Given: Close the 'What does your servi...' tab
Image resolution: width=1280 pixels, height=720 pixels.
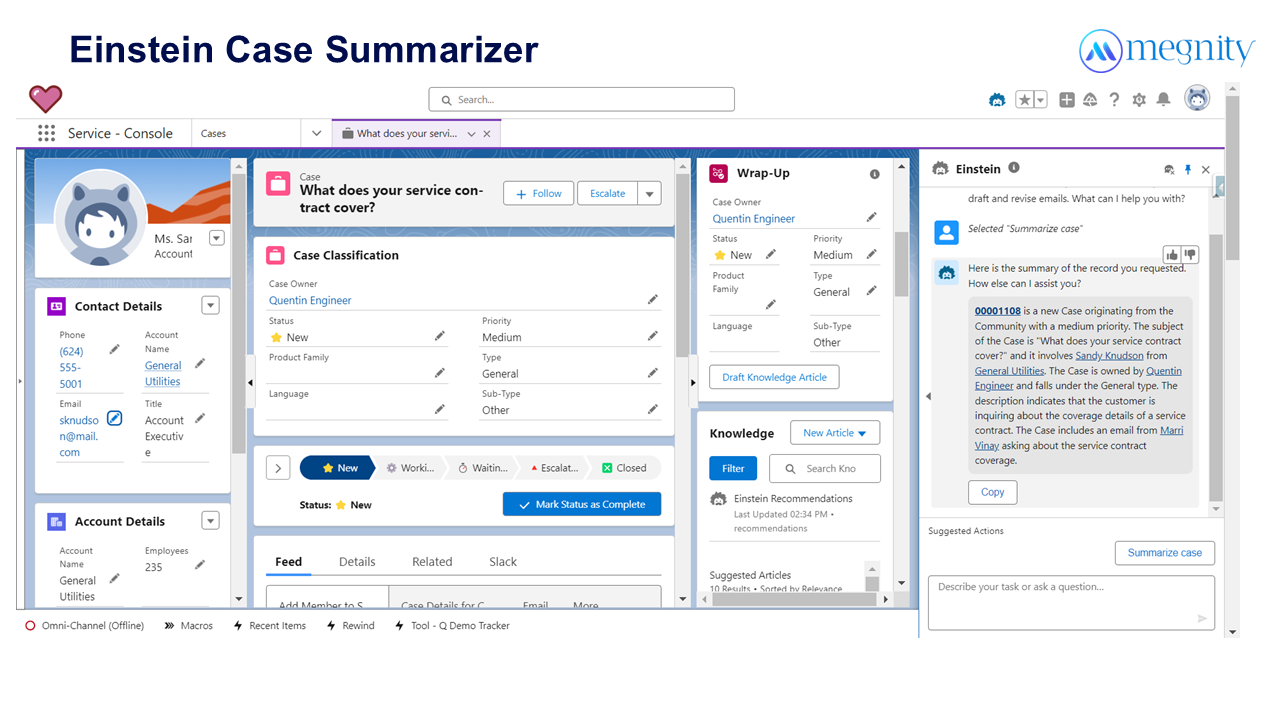Looking at the screenshot, I should [x=487, y=134].
